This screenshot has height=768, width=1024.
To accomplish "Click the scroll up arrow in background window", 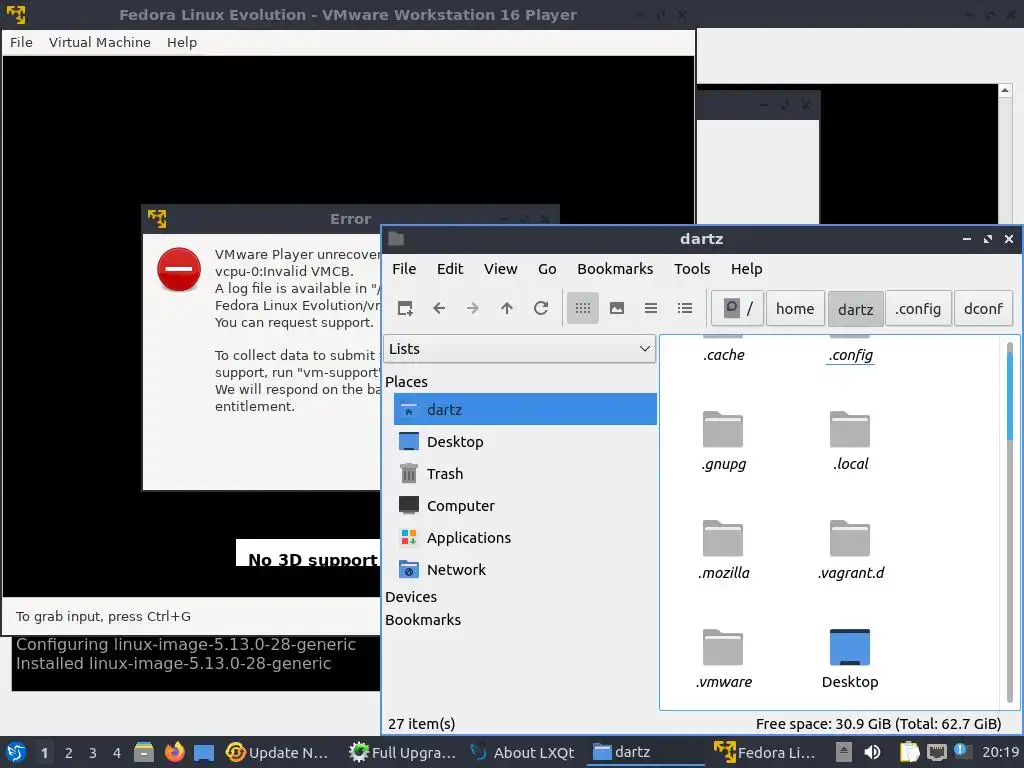I will [x=1005, y=91].
